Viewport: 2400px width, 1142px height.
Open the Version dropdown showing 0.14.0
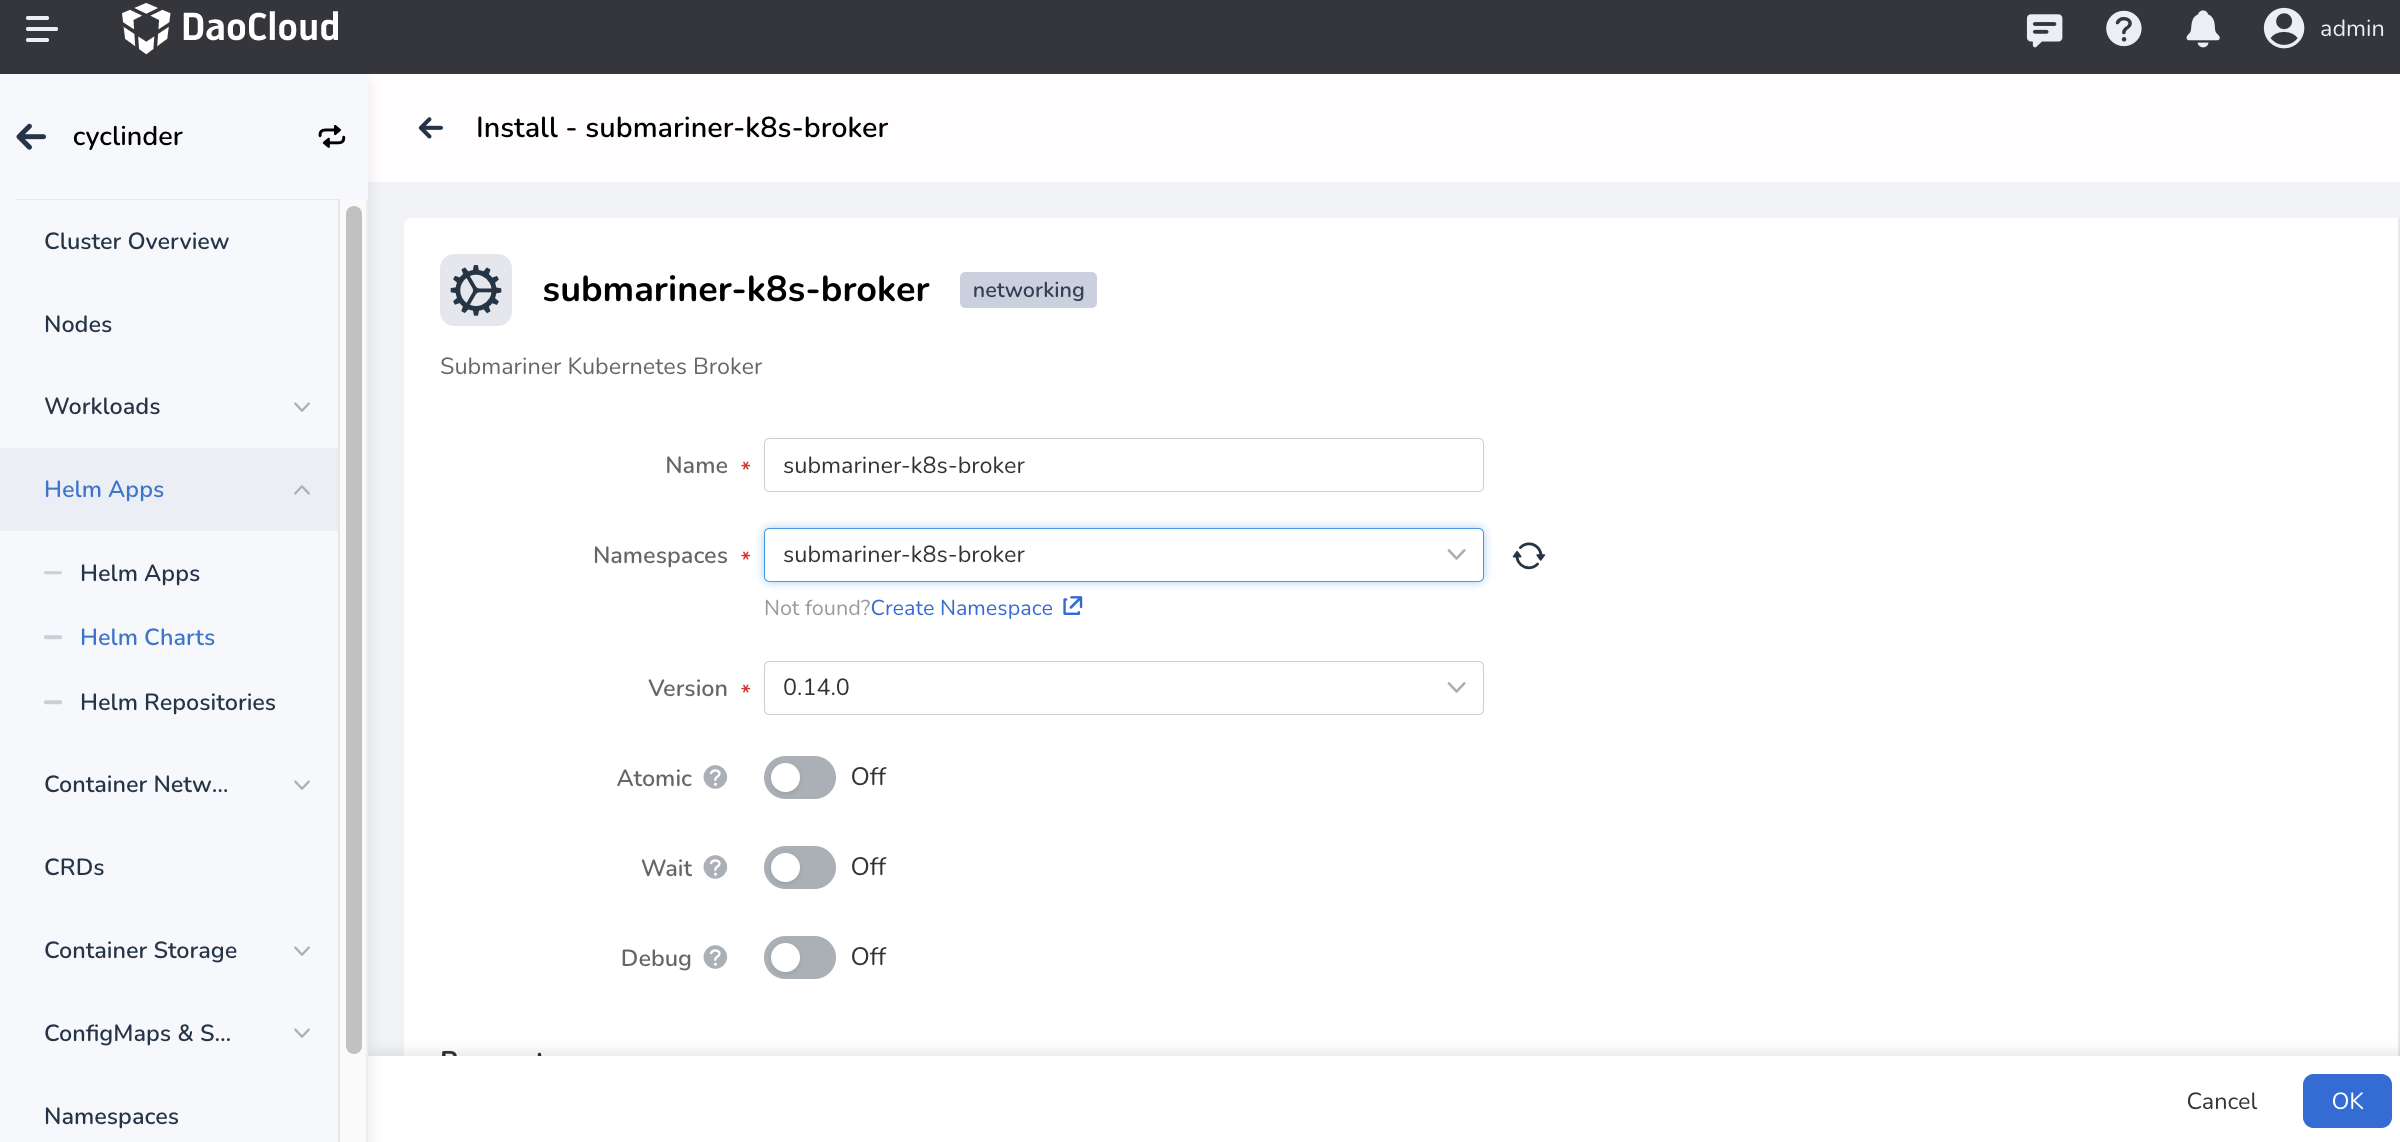pyautogui.click(x=1123, y=688)
